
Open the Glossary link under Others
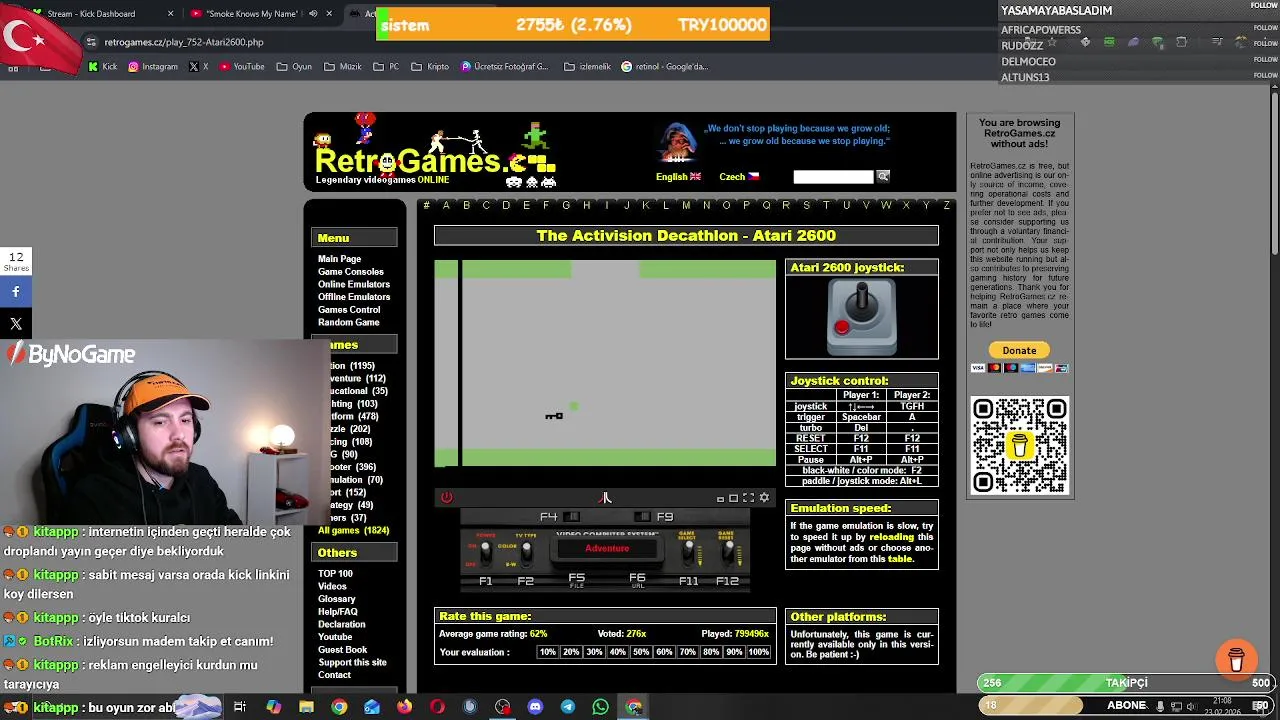337,599
